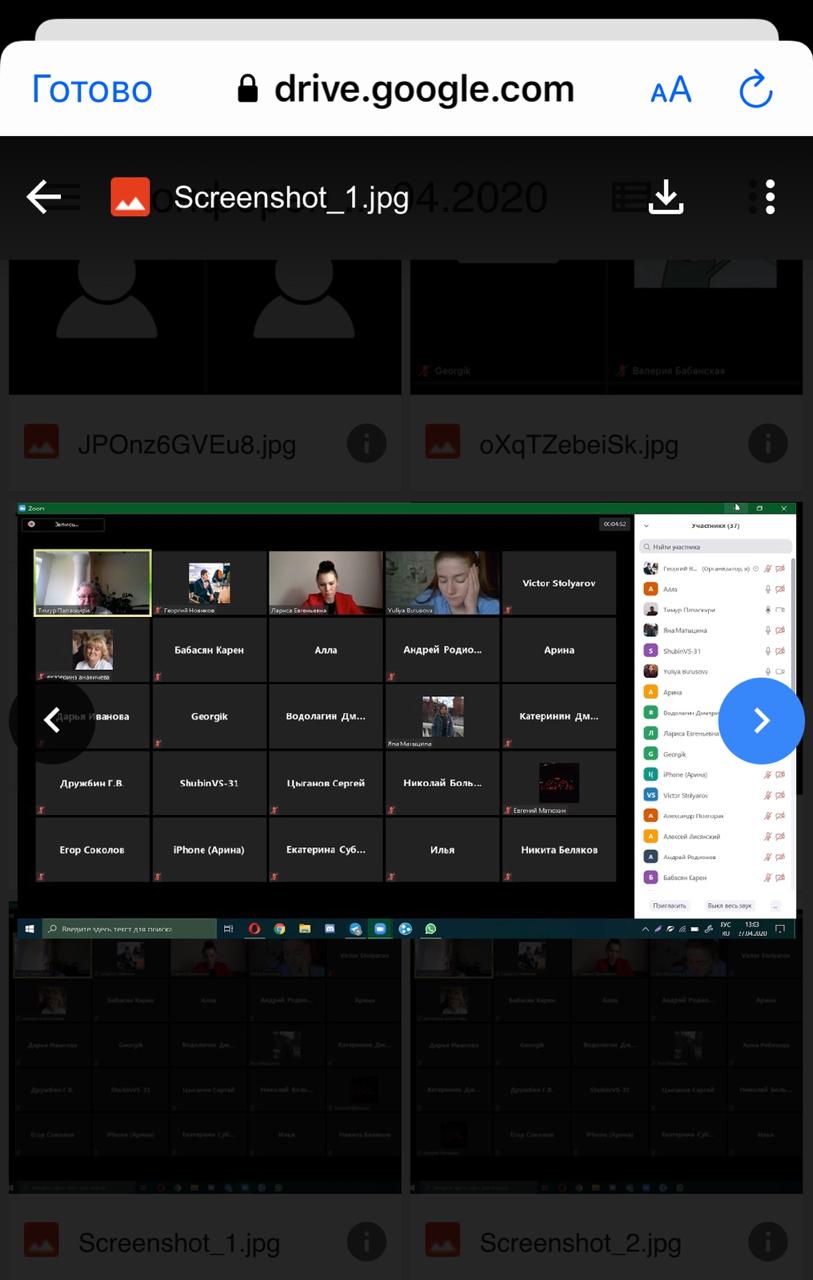
Task: Go back with the white arrow icon
Action: click(x=44, y=197)
